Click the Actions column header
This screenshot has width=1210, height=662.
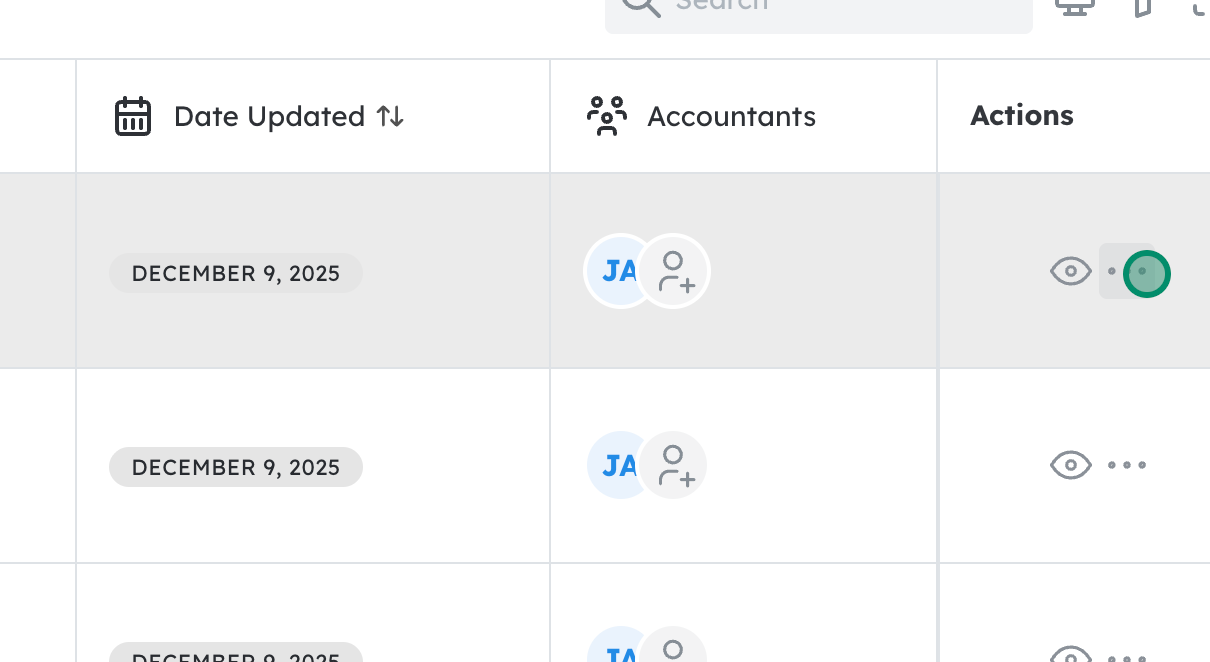coord(1021,116)
